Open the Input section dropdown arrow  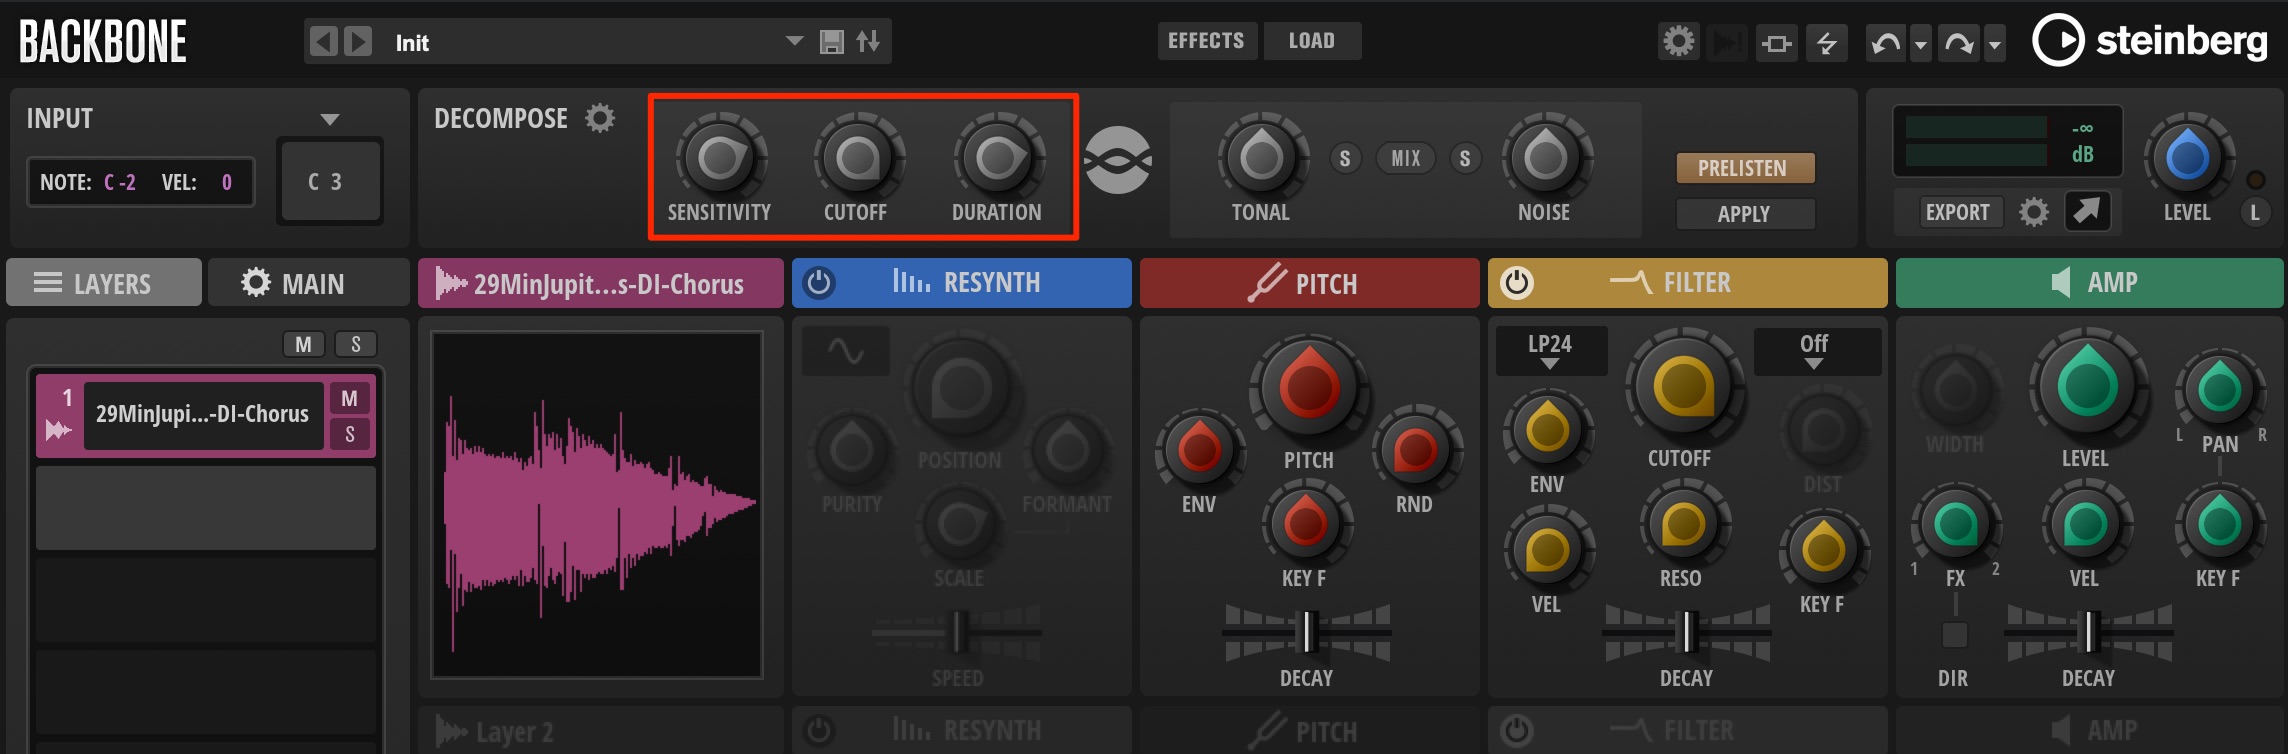coord(330,119)
